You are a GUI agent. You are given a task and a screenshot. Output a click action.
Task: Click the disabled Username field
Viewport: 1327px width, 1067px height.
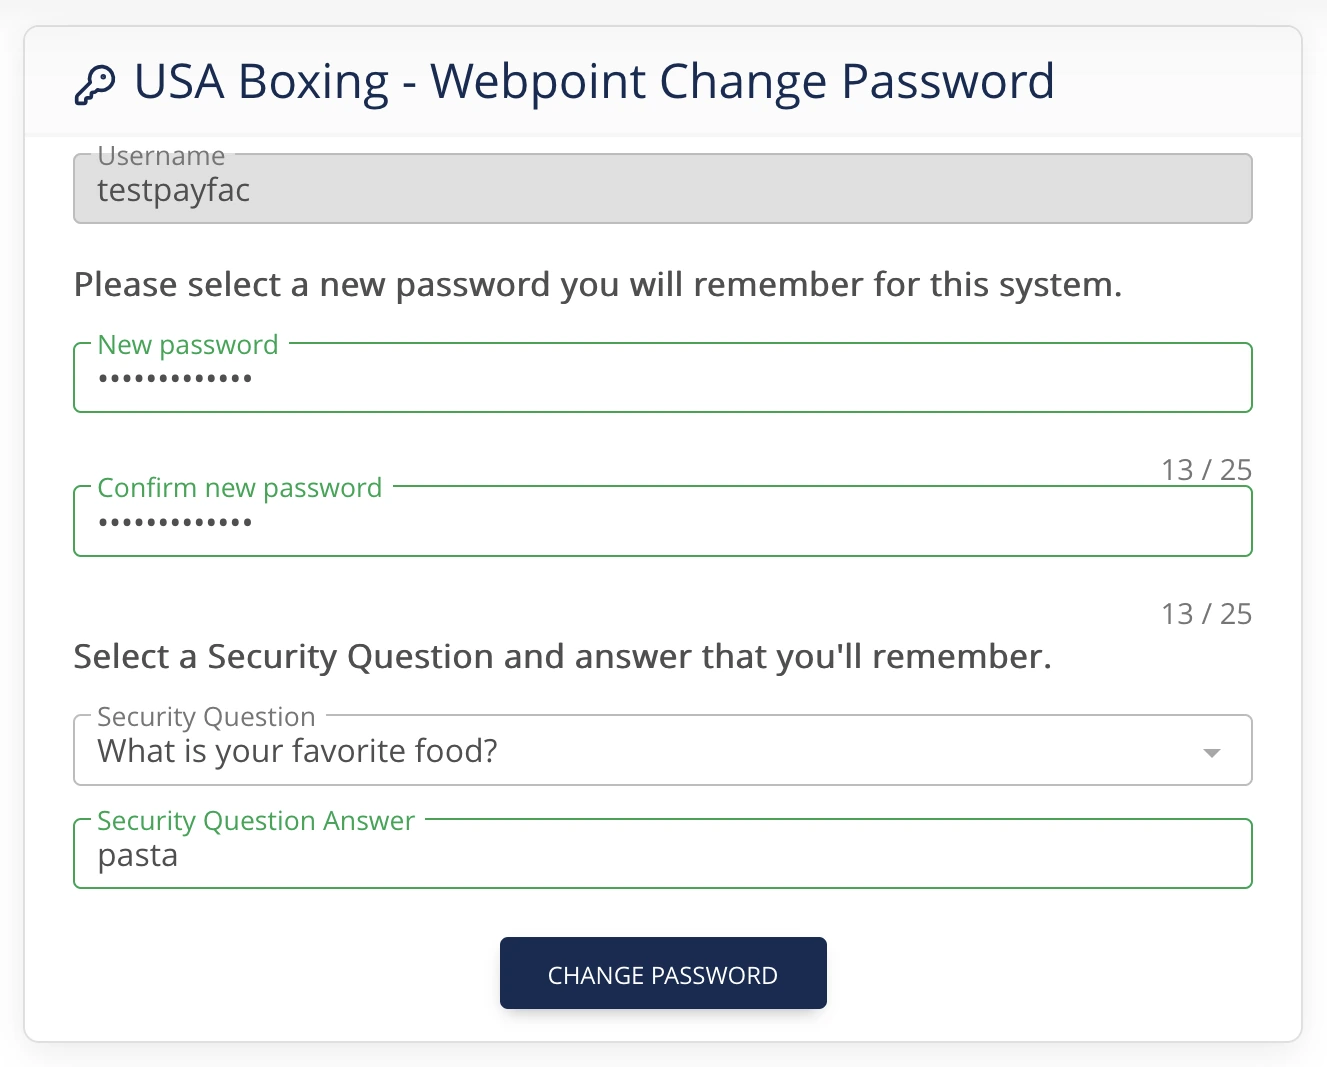[x=663, y=189]
